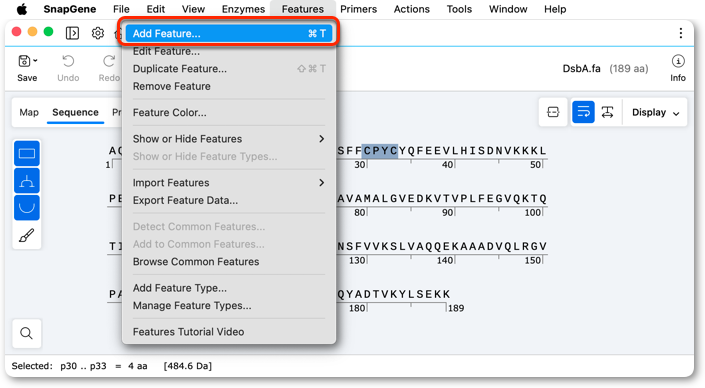Select Browse Common Features entry
The width and height of the screenshot is (705, 388).
click(228, 262)
